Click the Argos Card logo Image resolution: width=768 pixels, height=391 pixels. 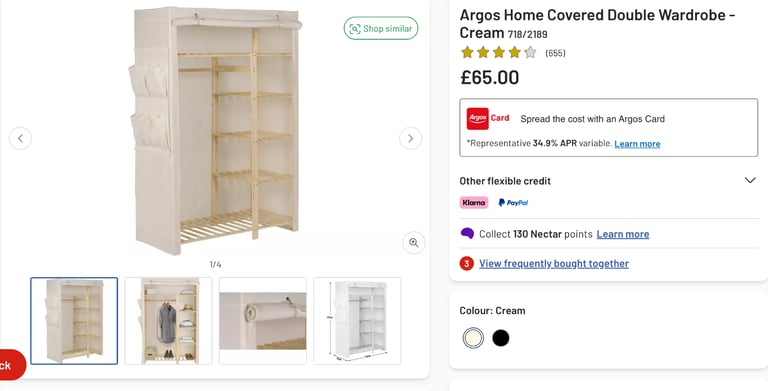coord(488,119)
